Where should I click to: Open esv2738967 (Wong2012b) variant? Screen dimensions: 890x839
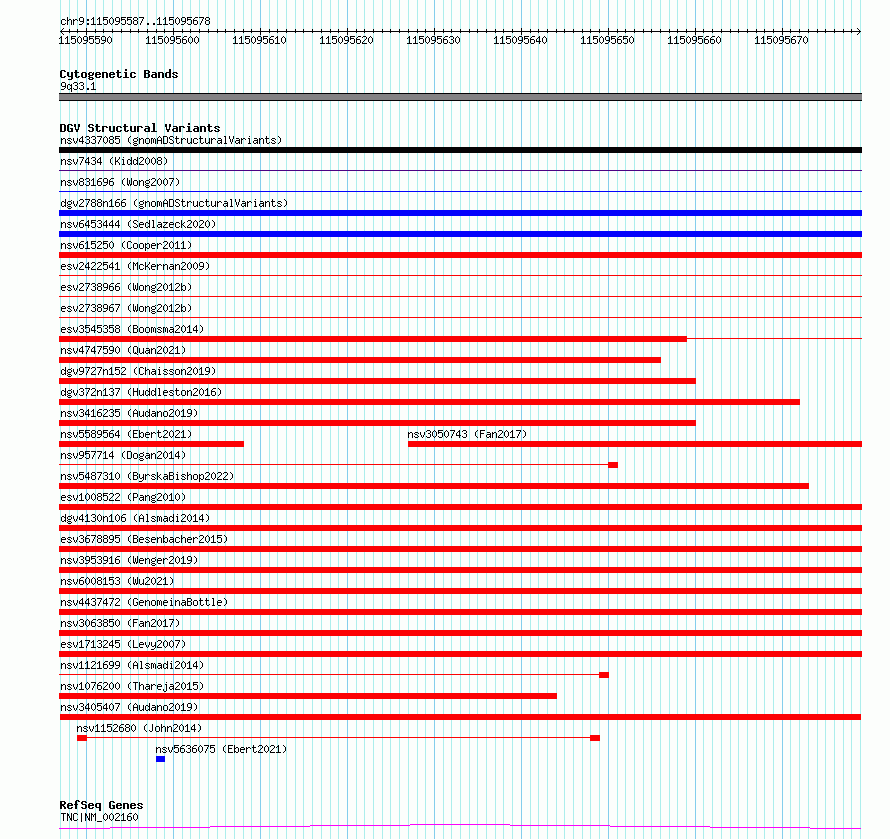point(126,308)
